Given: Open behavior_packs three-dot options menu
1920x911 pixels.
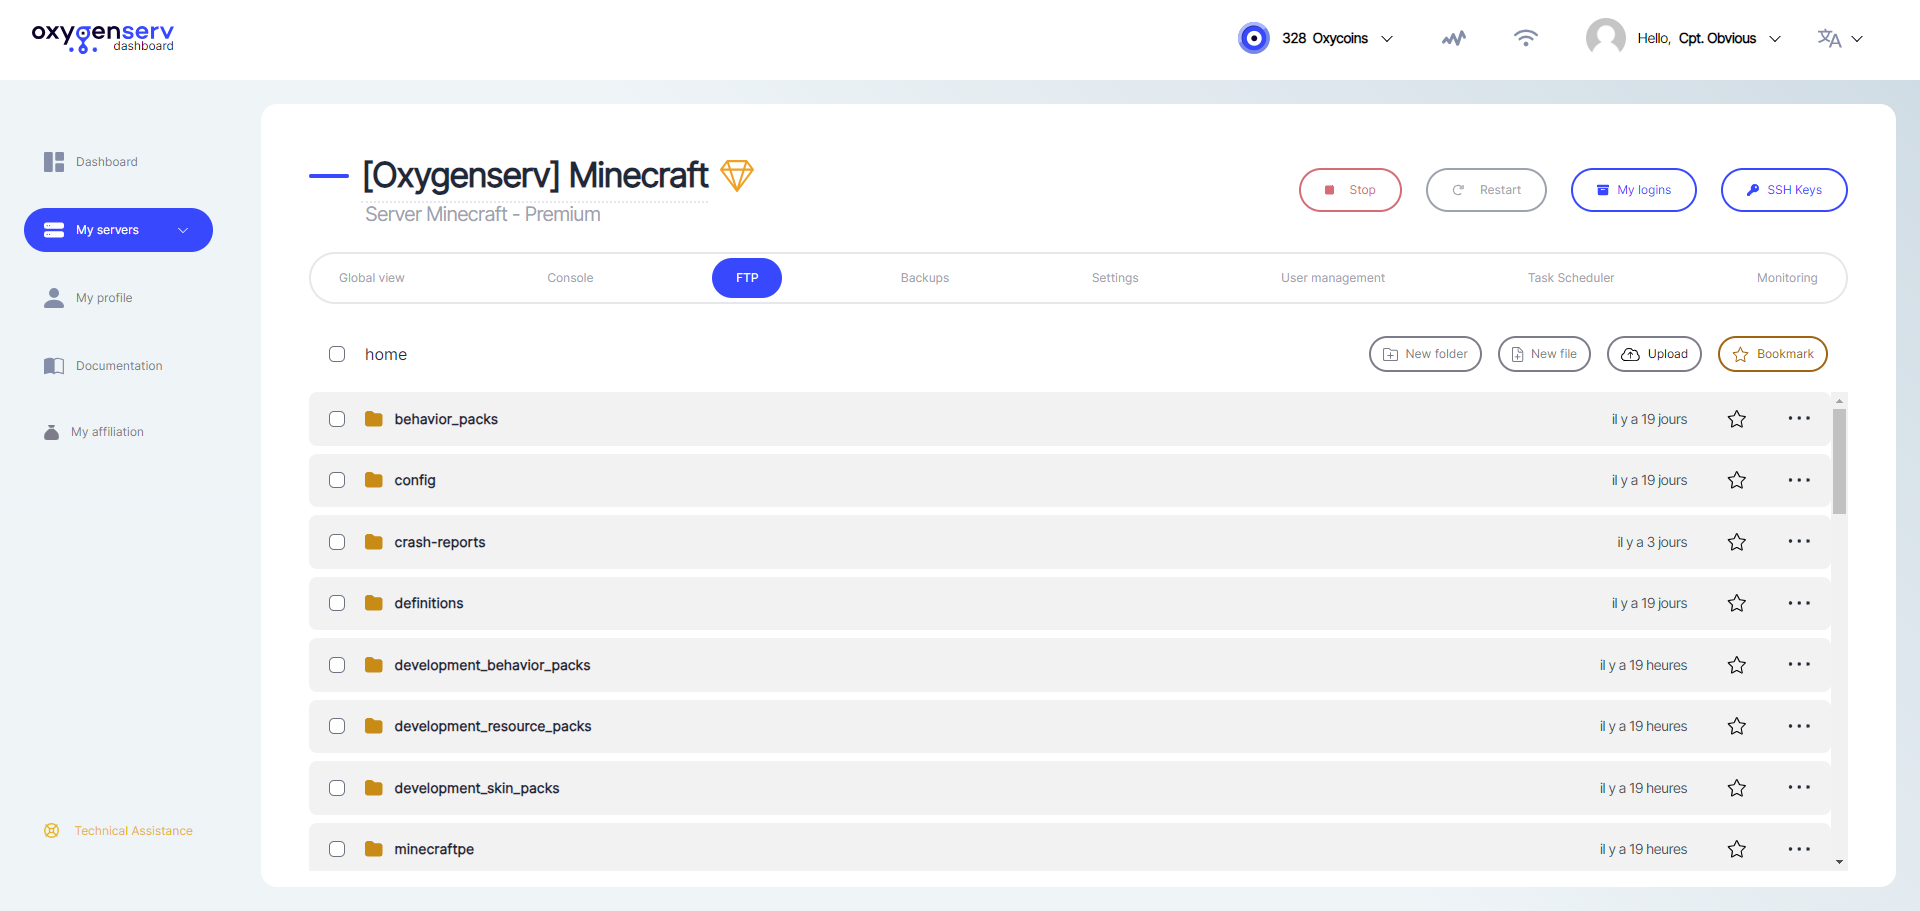Looking at the screenshot, I should click(1799, 419).
